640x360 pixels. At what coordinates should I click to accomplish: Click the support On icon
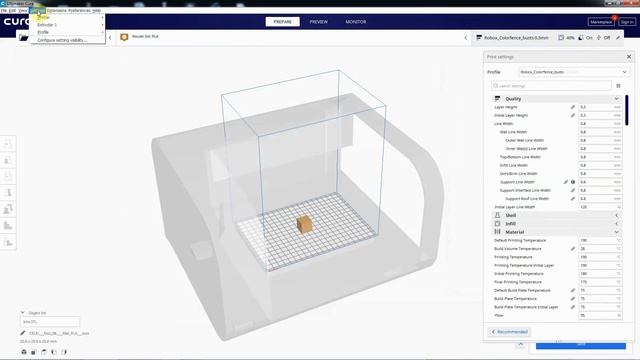coord(581,38)
